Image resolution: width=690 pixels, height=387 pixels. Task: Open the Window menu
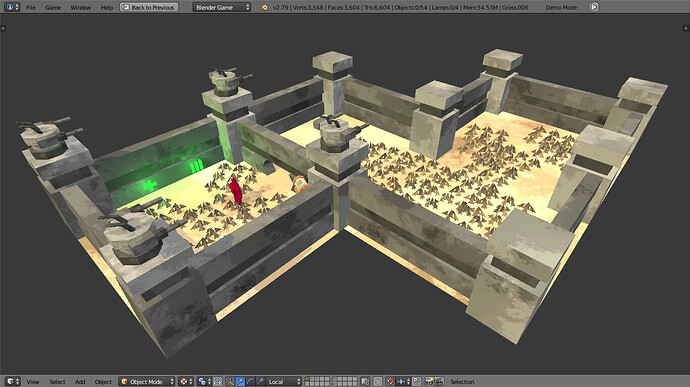[81, 7]
